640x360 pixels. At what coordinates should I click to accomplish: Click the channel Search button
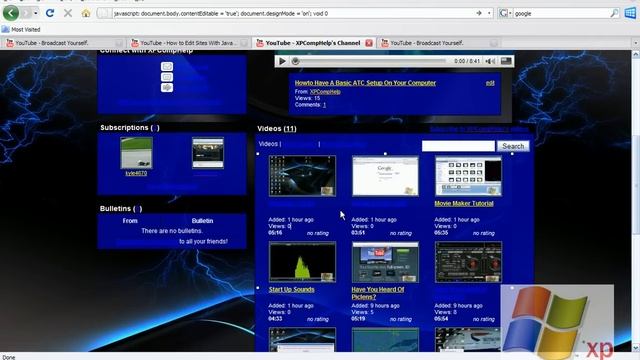click(513, 146)
